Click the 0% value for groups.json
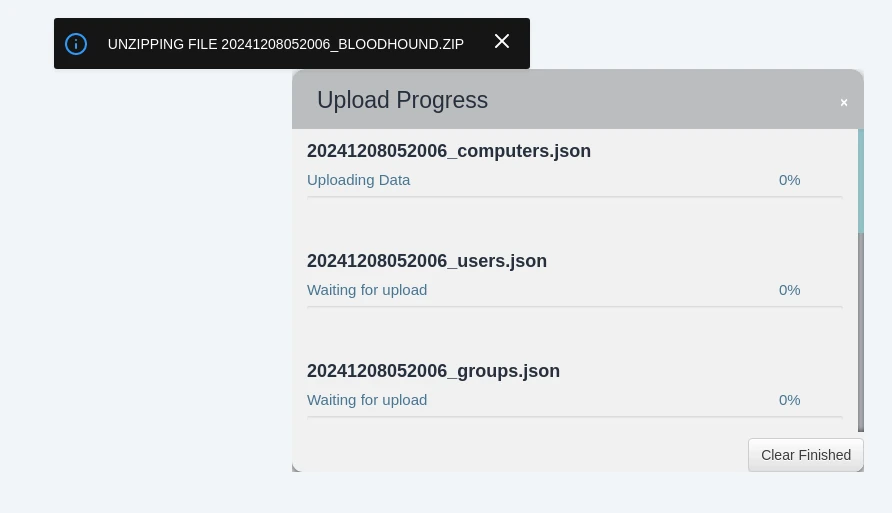The image size is (892, 513). [789, 400]
